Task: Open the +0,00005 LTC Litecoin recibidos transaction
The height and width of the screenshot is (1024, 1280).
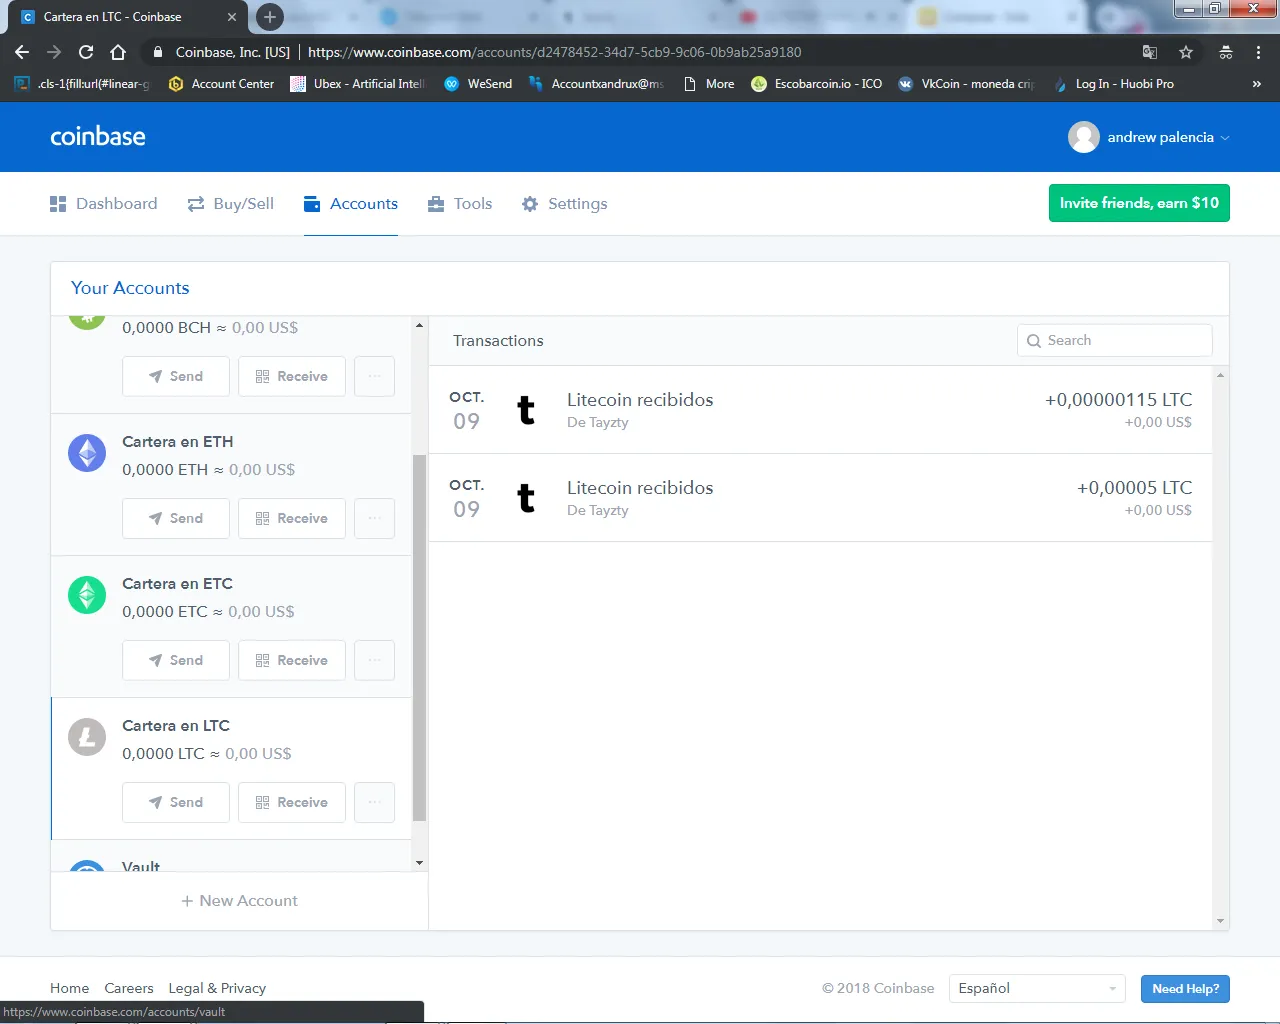Action: (x=820, y=498)
